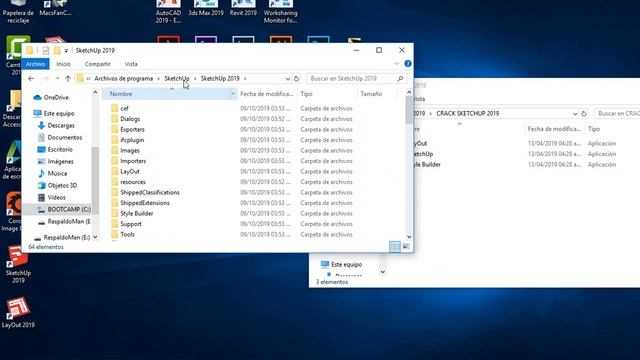Select the cef folder
The height and width of the screenshot is (360, 640).
(x=124, y=109)
